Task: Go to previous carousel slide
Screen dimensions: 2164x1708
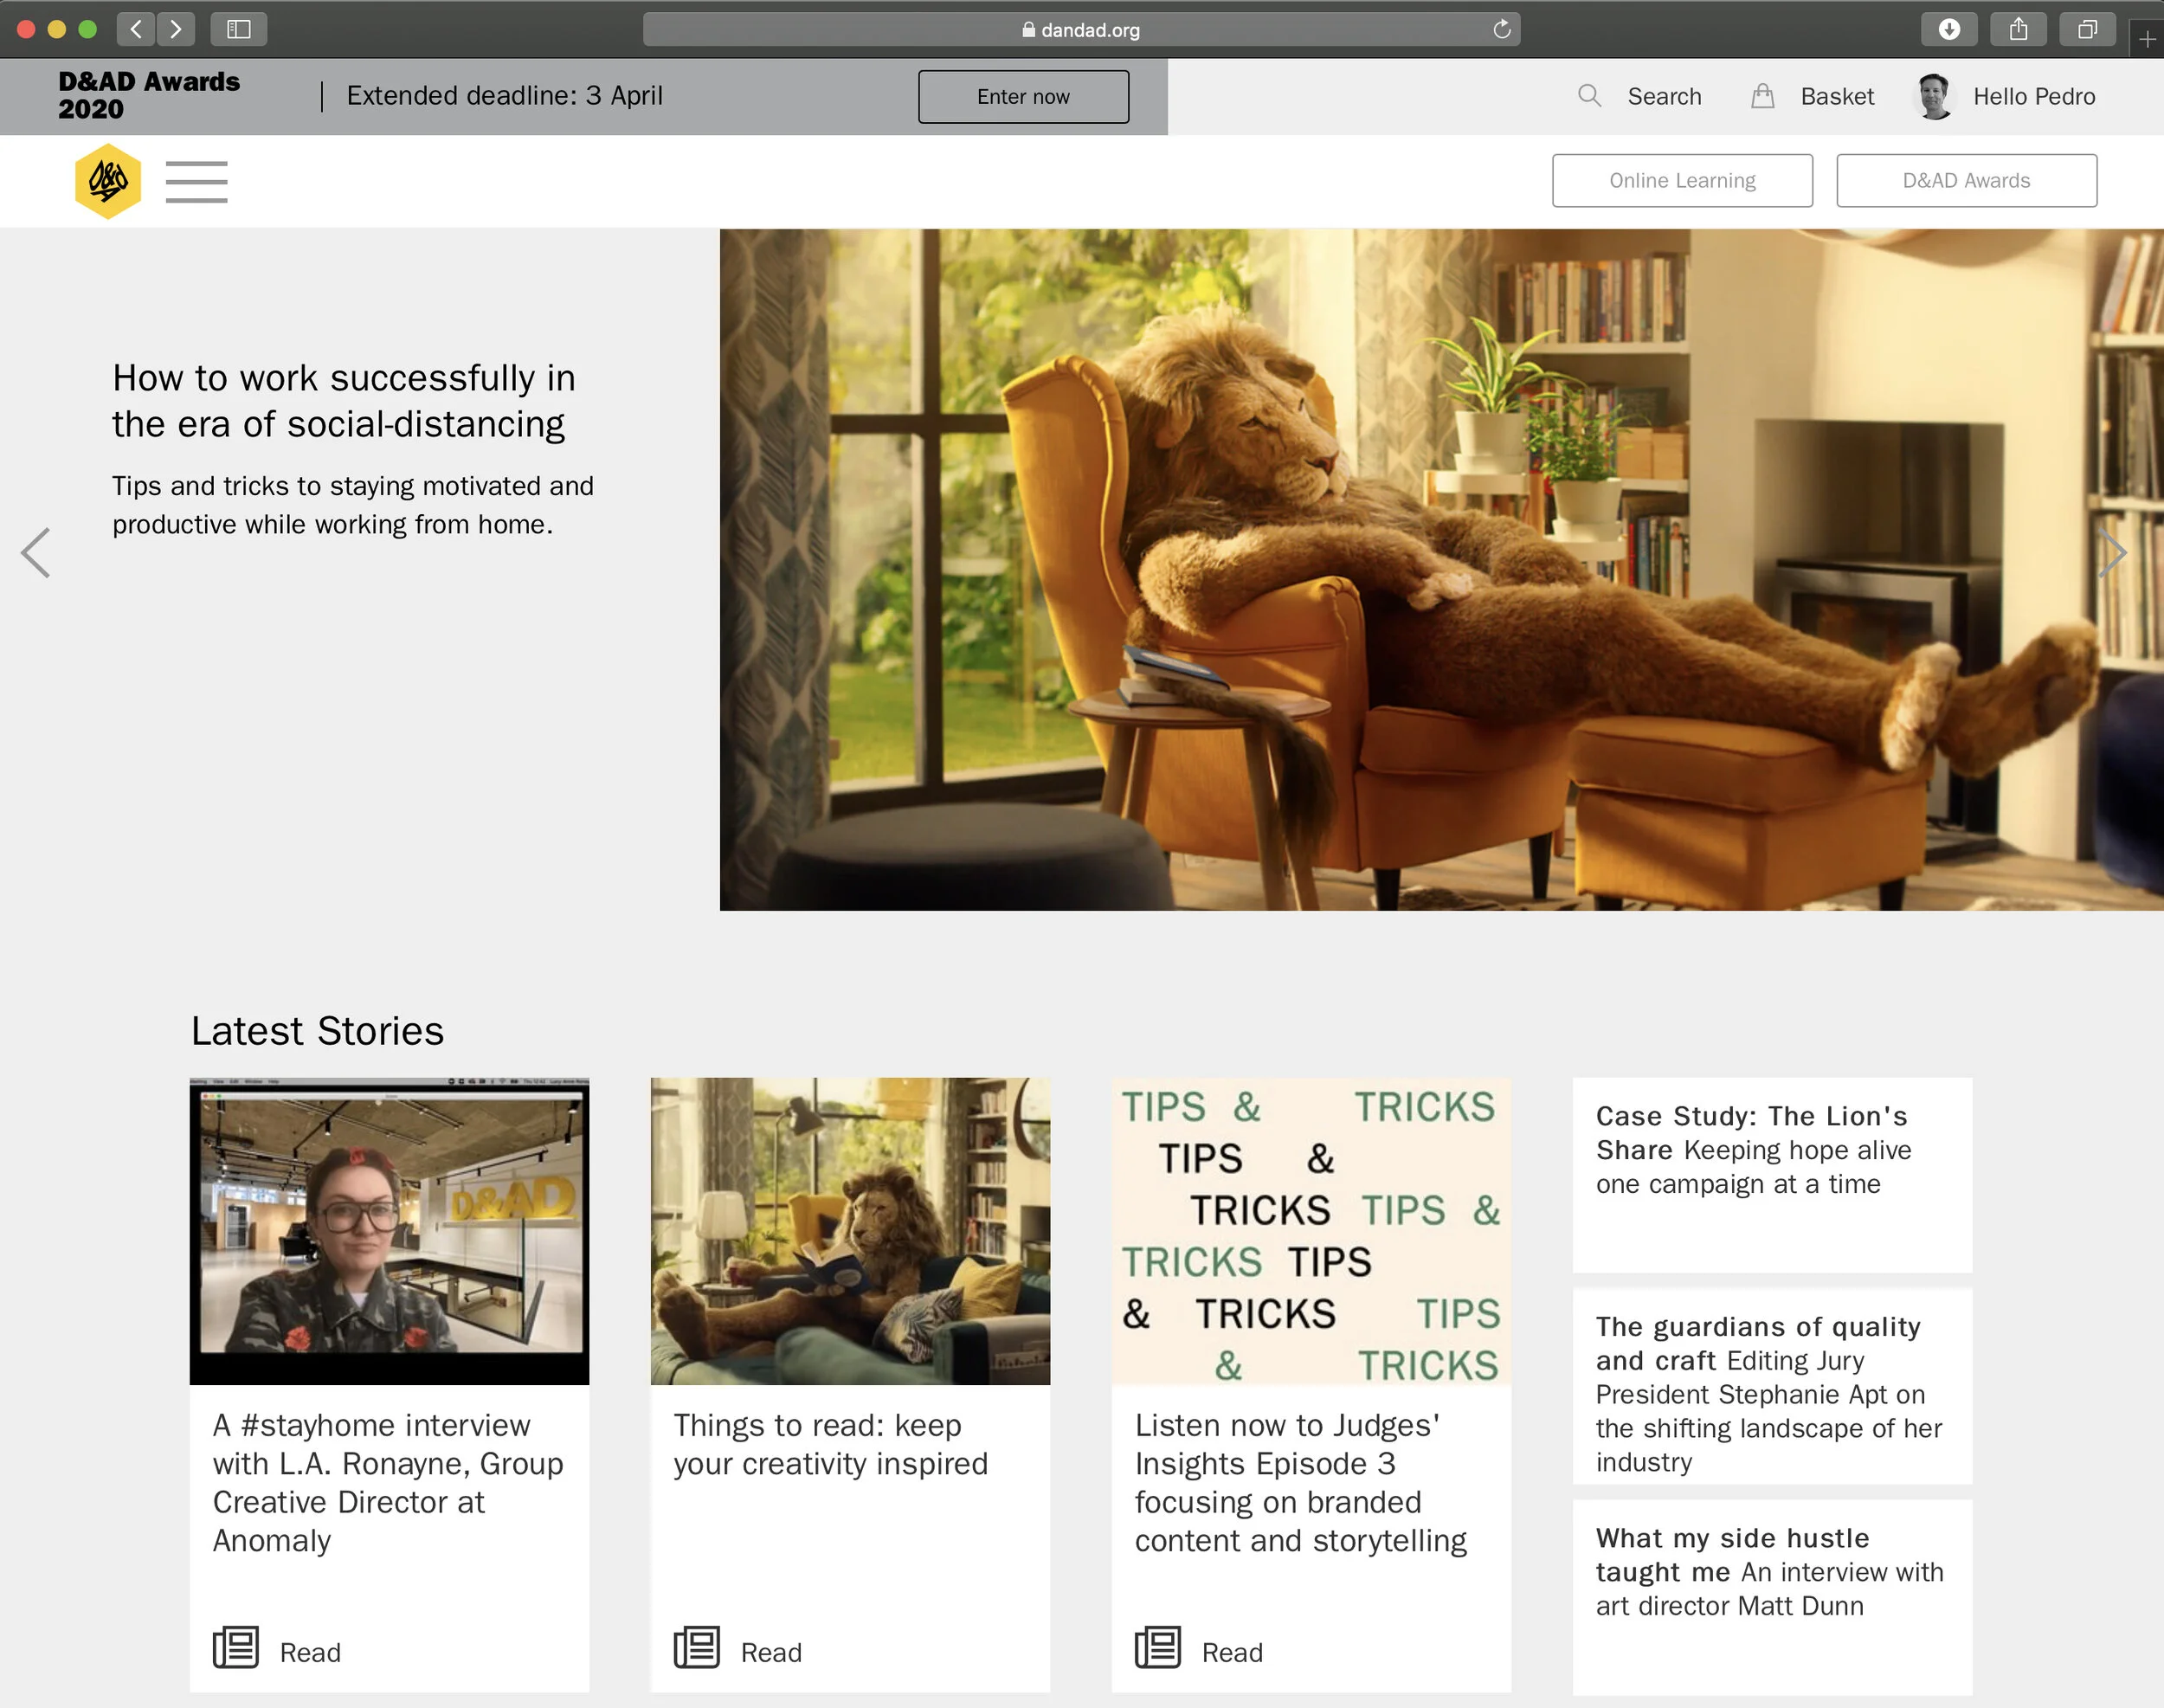Action: pyautogui.click(x=36, y=552)
